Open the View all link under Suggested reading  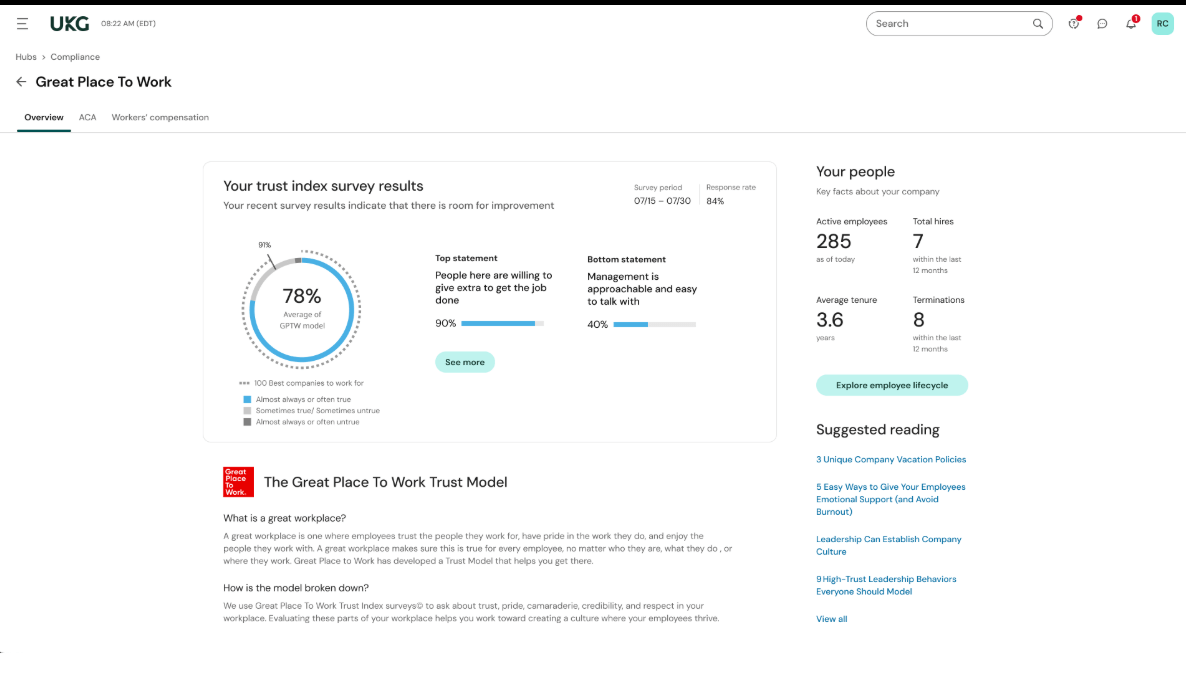(831, 618)
